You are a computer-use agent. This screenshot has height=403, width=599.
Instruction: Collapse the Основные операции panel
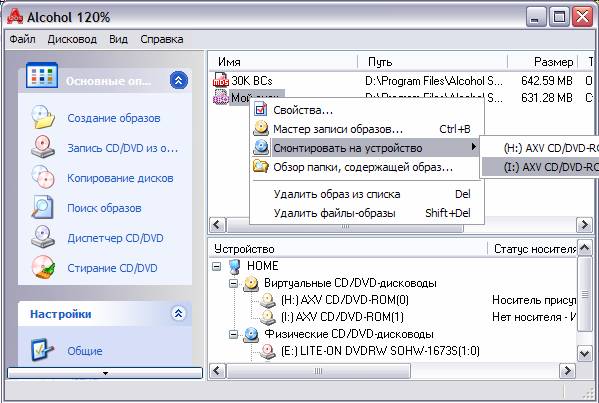(178, 80)
